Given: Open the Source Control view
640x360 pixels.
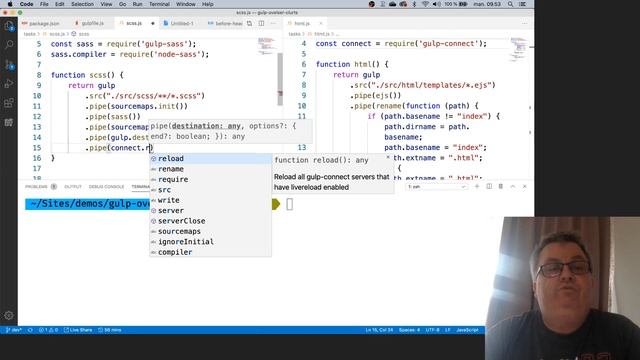Looking at the screenshot, I should pyautogui.click(x=9, y=64).
